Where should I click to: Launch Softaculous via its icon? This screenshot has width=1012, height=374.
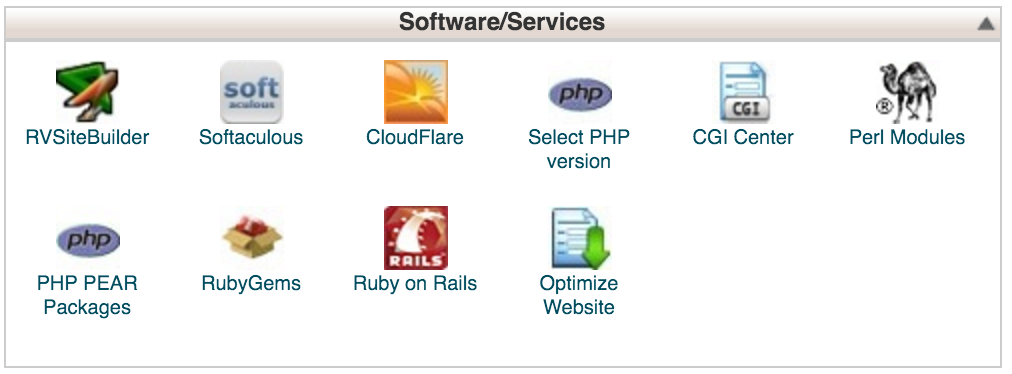pyautogui.click(x=251, y=92)
